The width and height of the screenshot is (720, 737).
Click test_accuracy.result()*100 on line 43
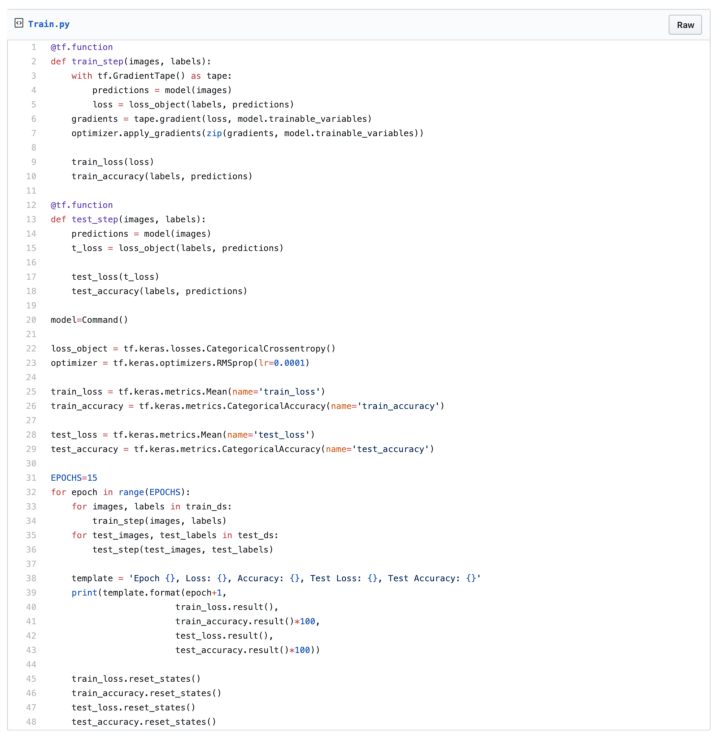(243, 650)
